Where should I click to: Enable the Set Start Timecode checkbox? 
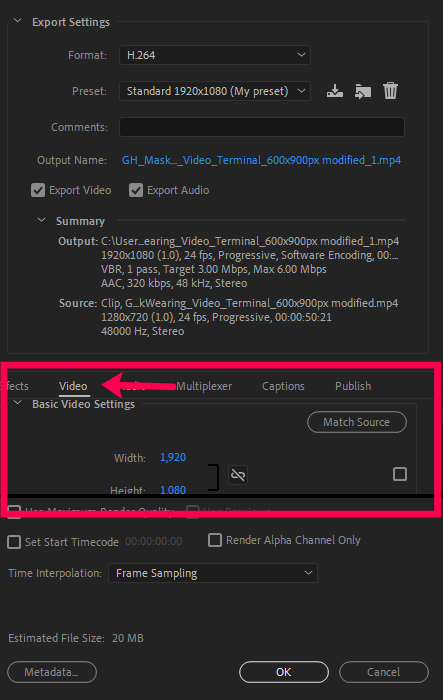click(14, 542)
